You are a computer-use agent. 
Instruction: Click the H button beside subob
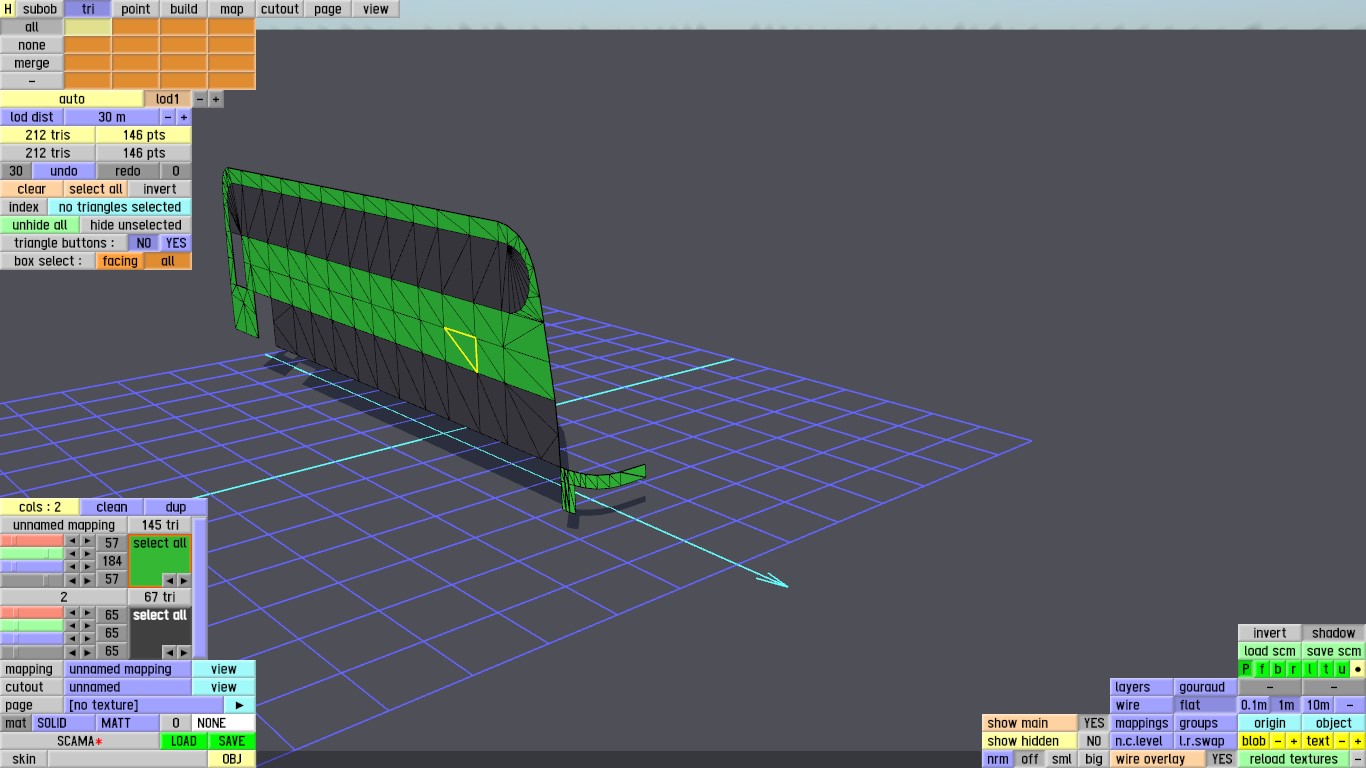pos(8,9)
